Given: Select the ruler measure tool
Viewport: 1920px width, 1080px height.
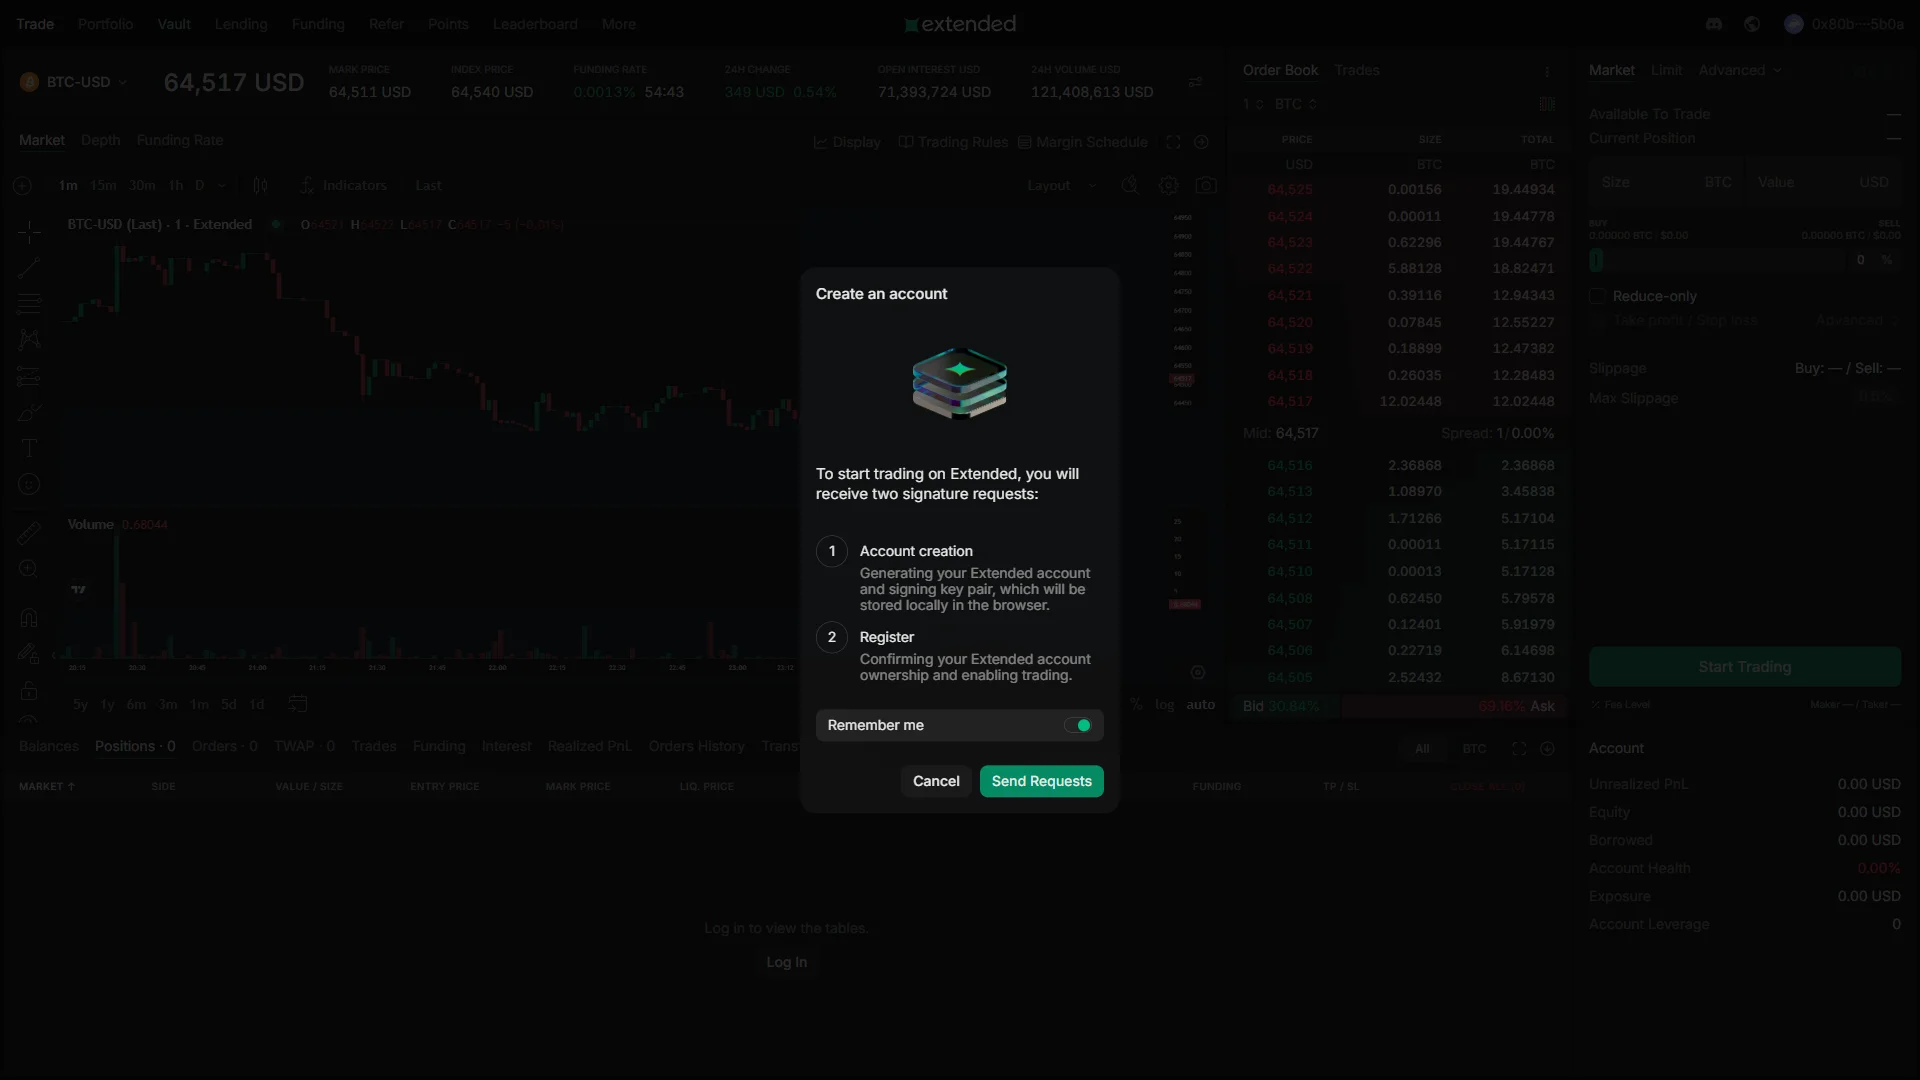Looking at the screenshot, I should 29,533.
